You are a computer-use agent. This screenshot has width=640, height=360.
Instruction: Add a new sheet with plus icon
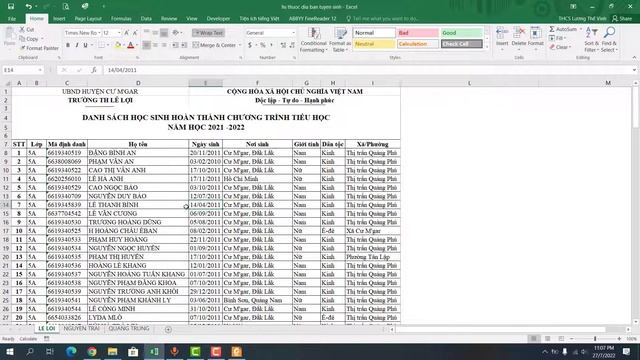click(x=168, y=329)
